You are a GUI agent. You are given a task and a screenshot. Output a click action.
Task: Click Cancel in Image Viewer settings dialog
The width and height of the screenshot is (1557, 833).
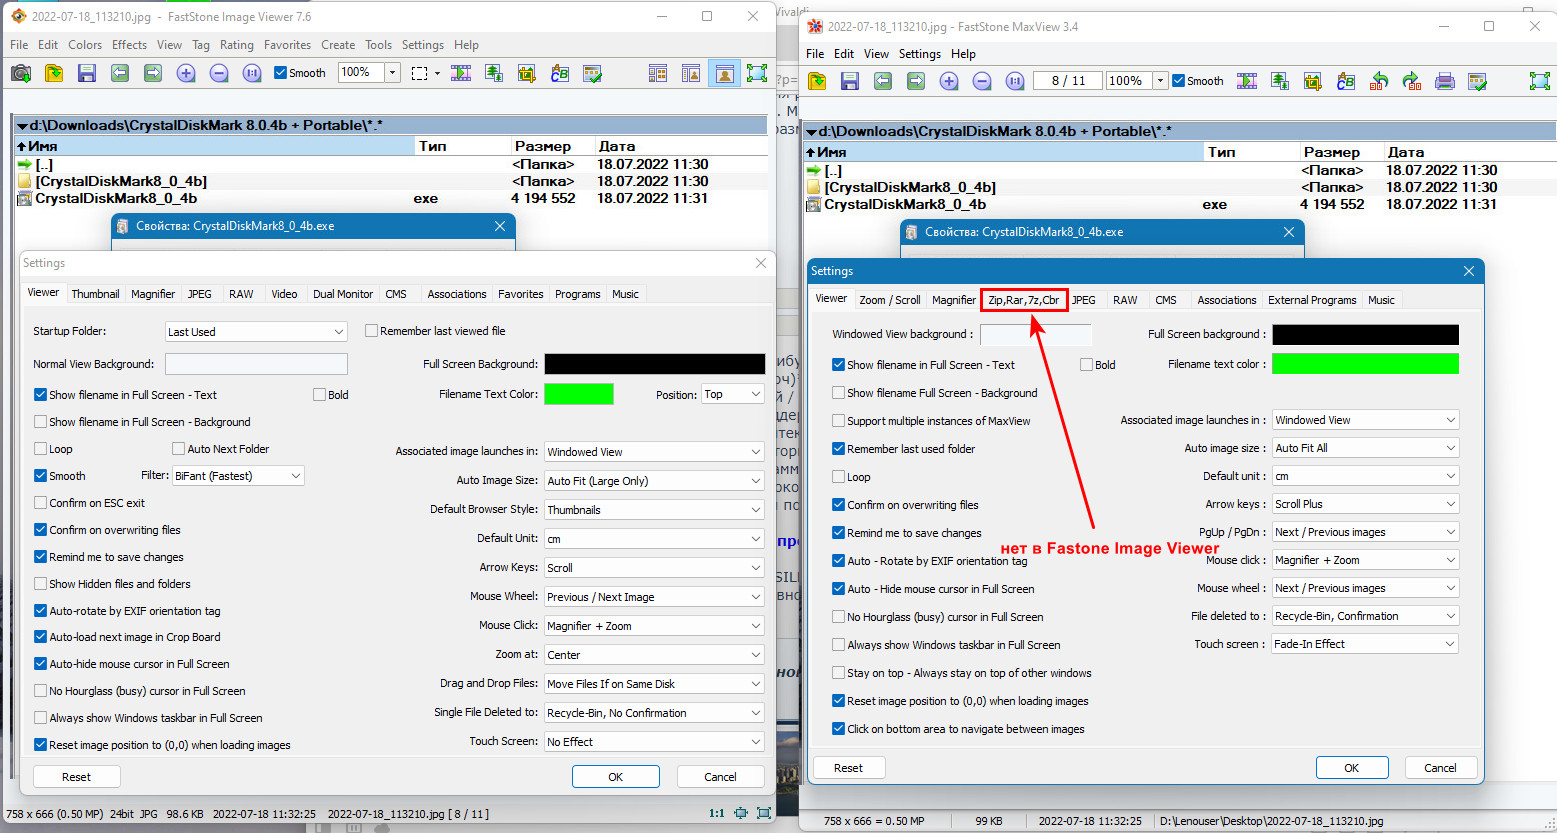click(x=720, y=777)
